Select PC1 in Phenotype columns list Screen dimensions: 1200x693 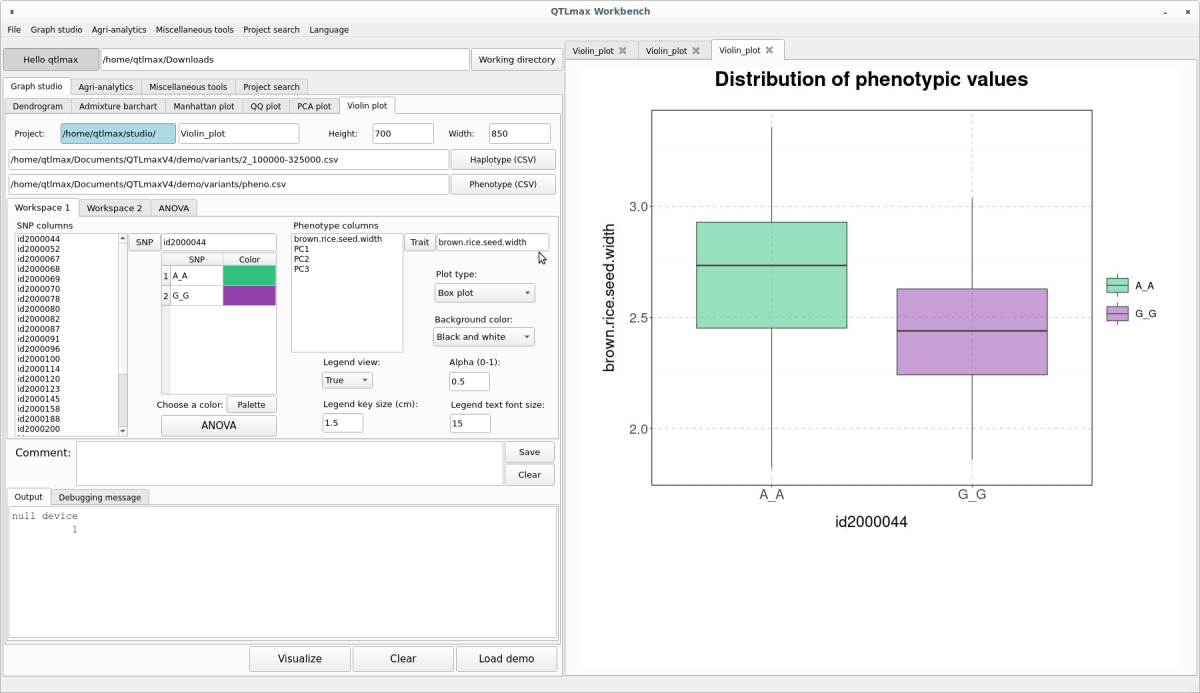click(302, 250)
